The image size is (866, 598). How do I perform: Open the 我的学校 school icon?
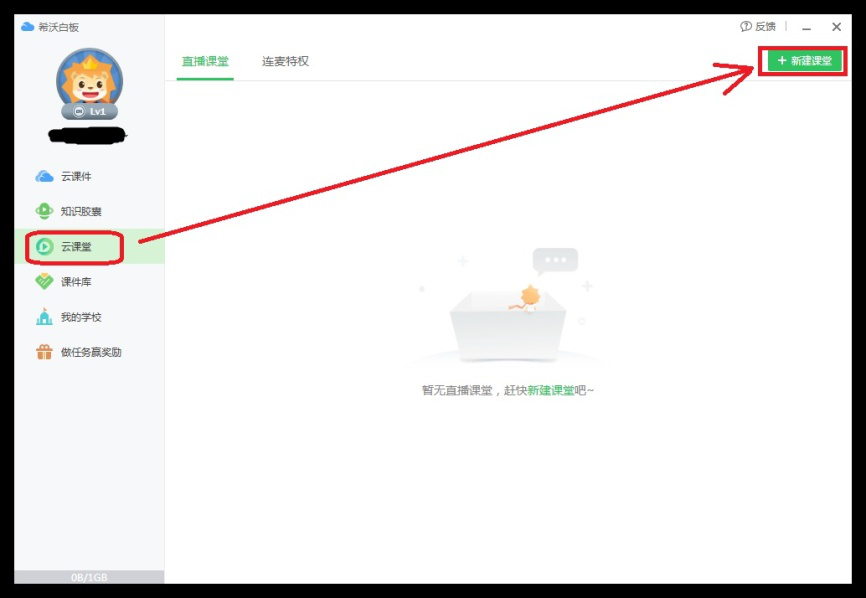pos(44,317)
